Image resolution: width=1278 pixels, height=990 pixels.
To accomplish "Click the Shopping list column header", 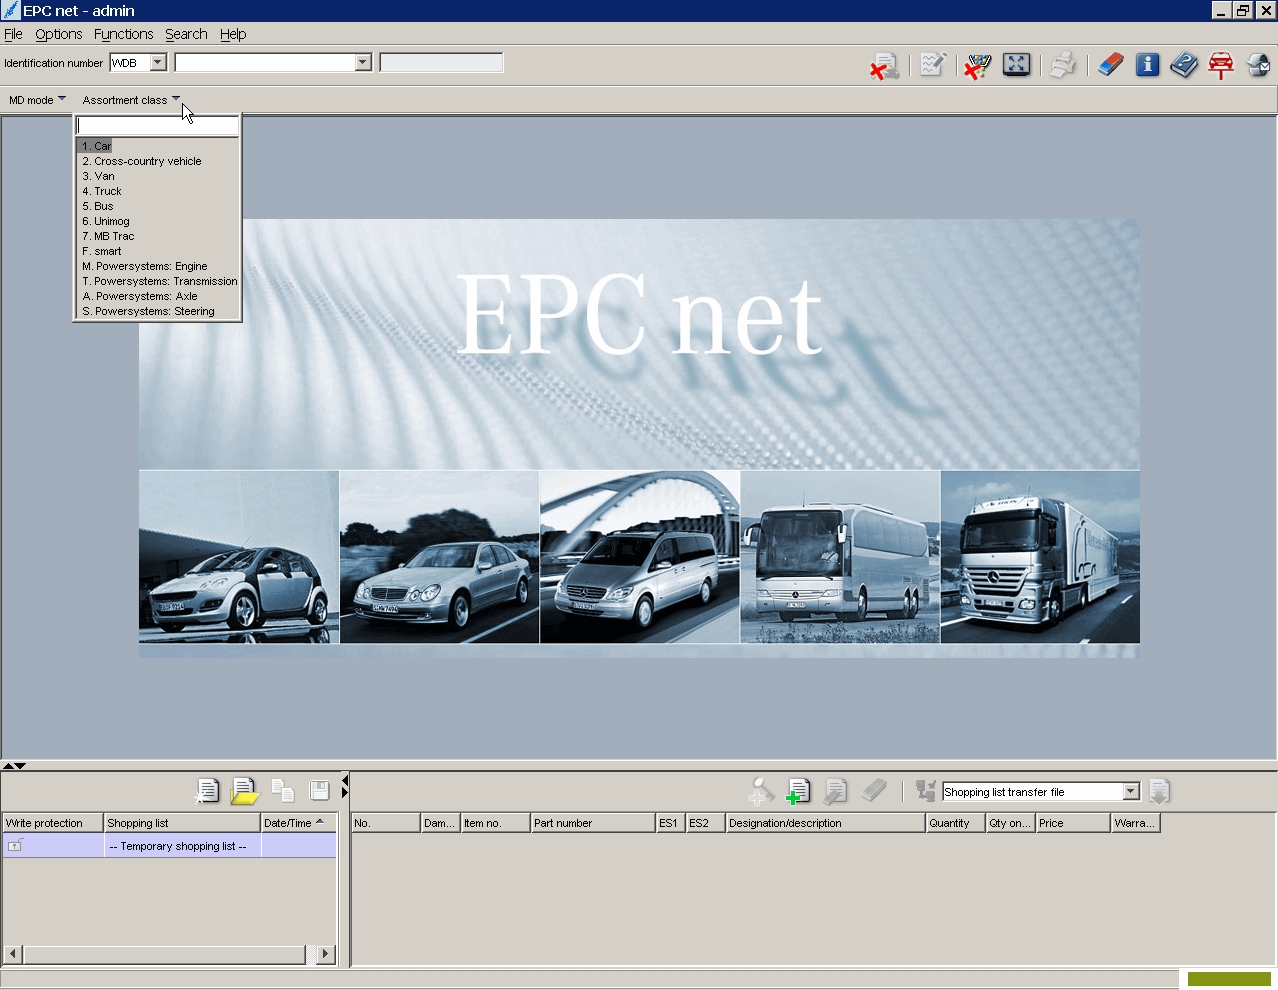I will tap(182, 823).
